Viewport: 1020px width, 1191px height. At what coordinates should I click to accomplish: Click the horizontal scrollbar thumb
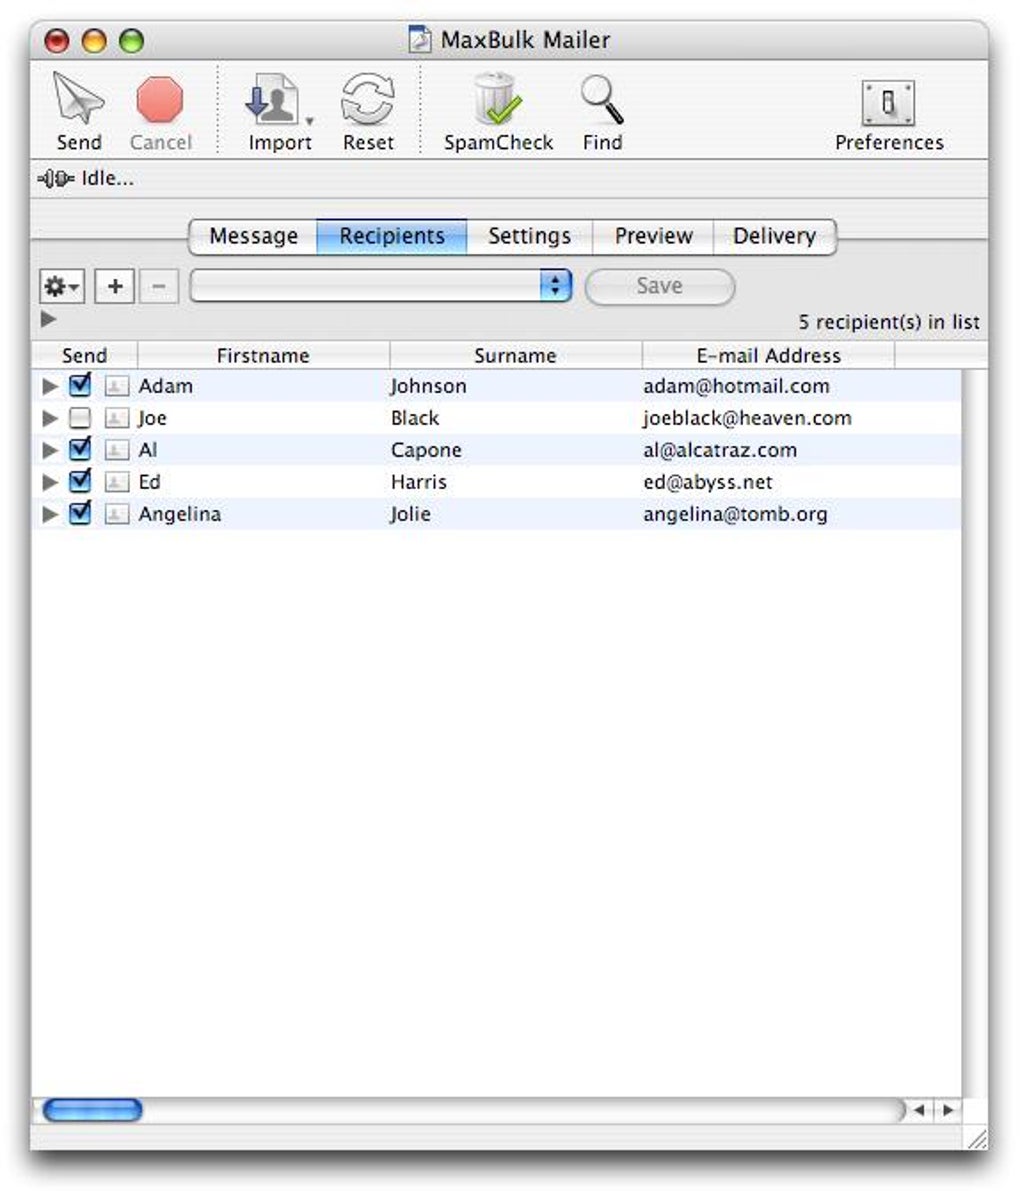point(93,1110)
